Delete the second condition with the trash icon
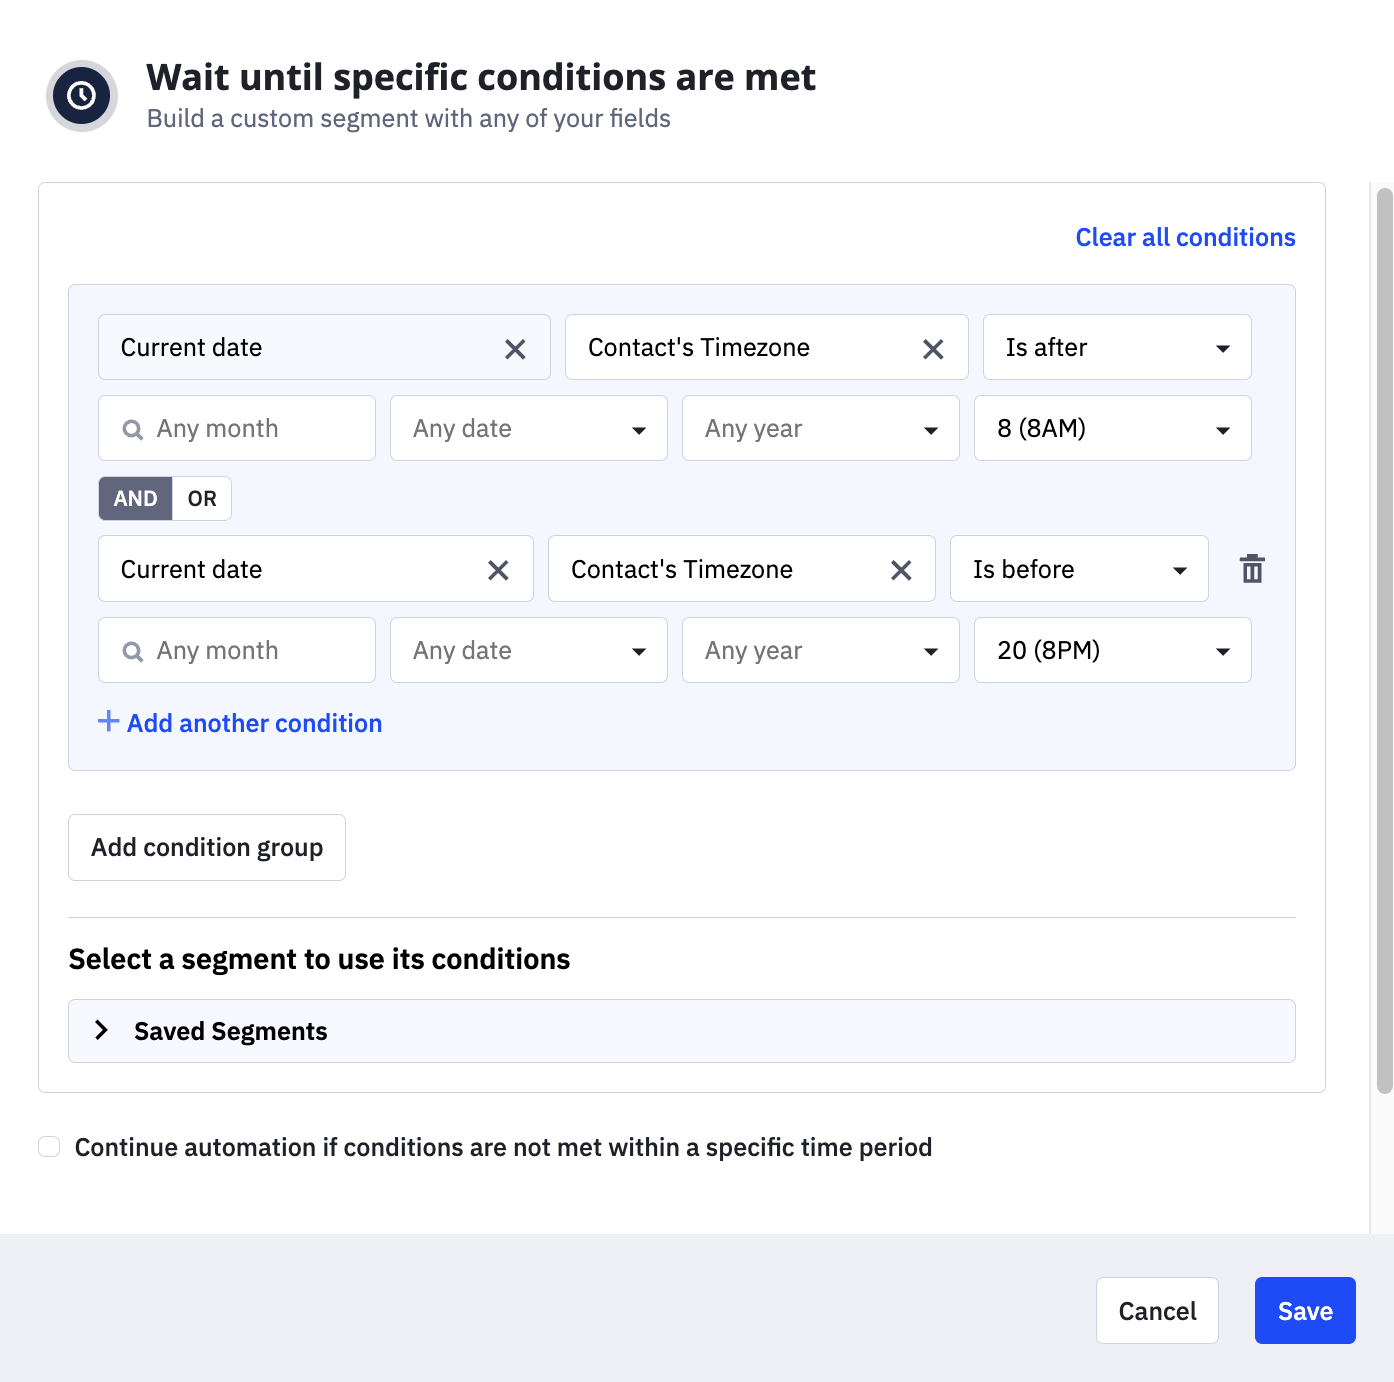Image resolution: width=1394 pixels, height=1382 pixels. click(x=1252, y=569)
